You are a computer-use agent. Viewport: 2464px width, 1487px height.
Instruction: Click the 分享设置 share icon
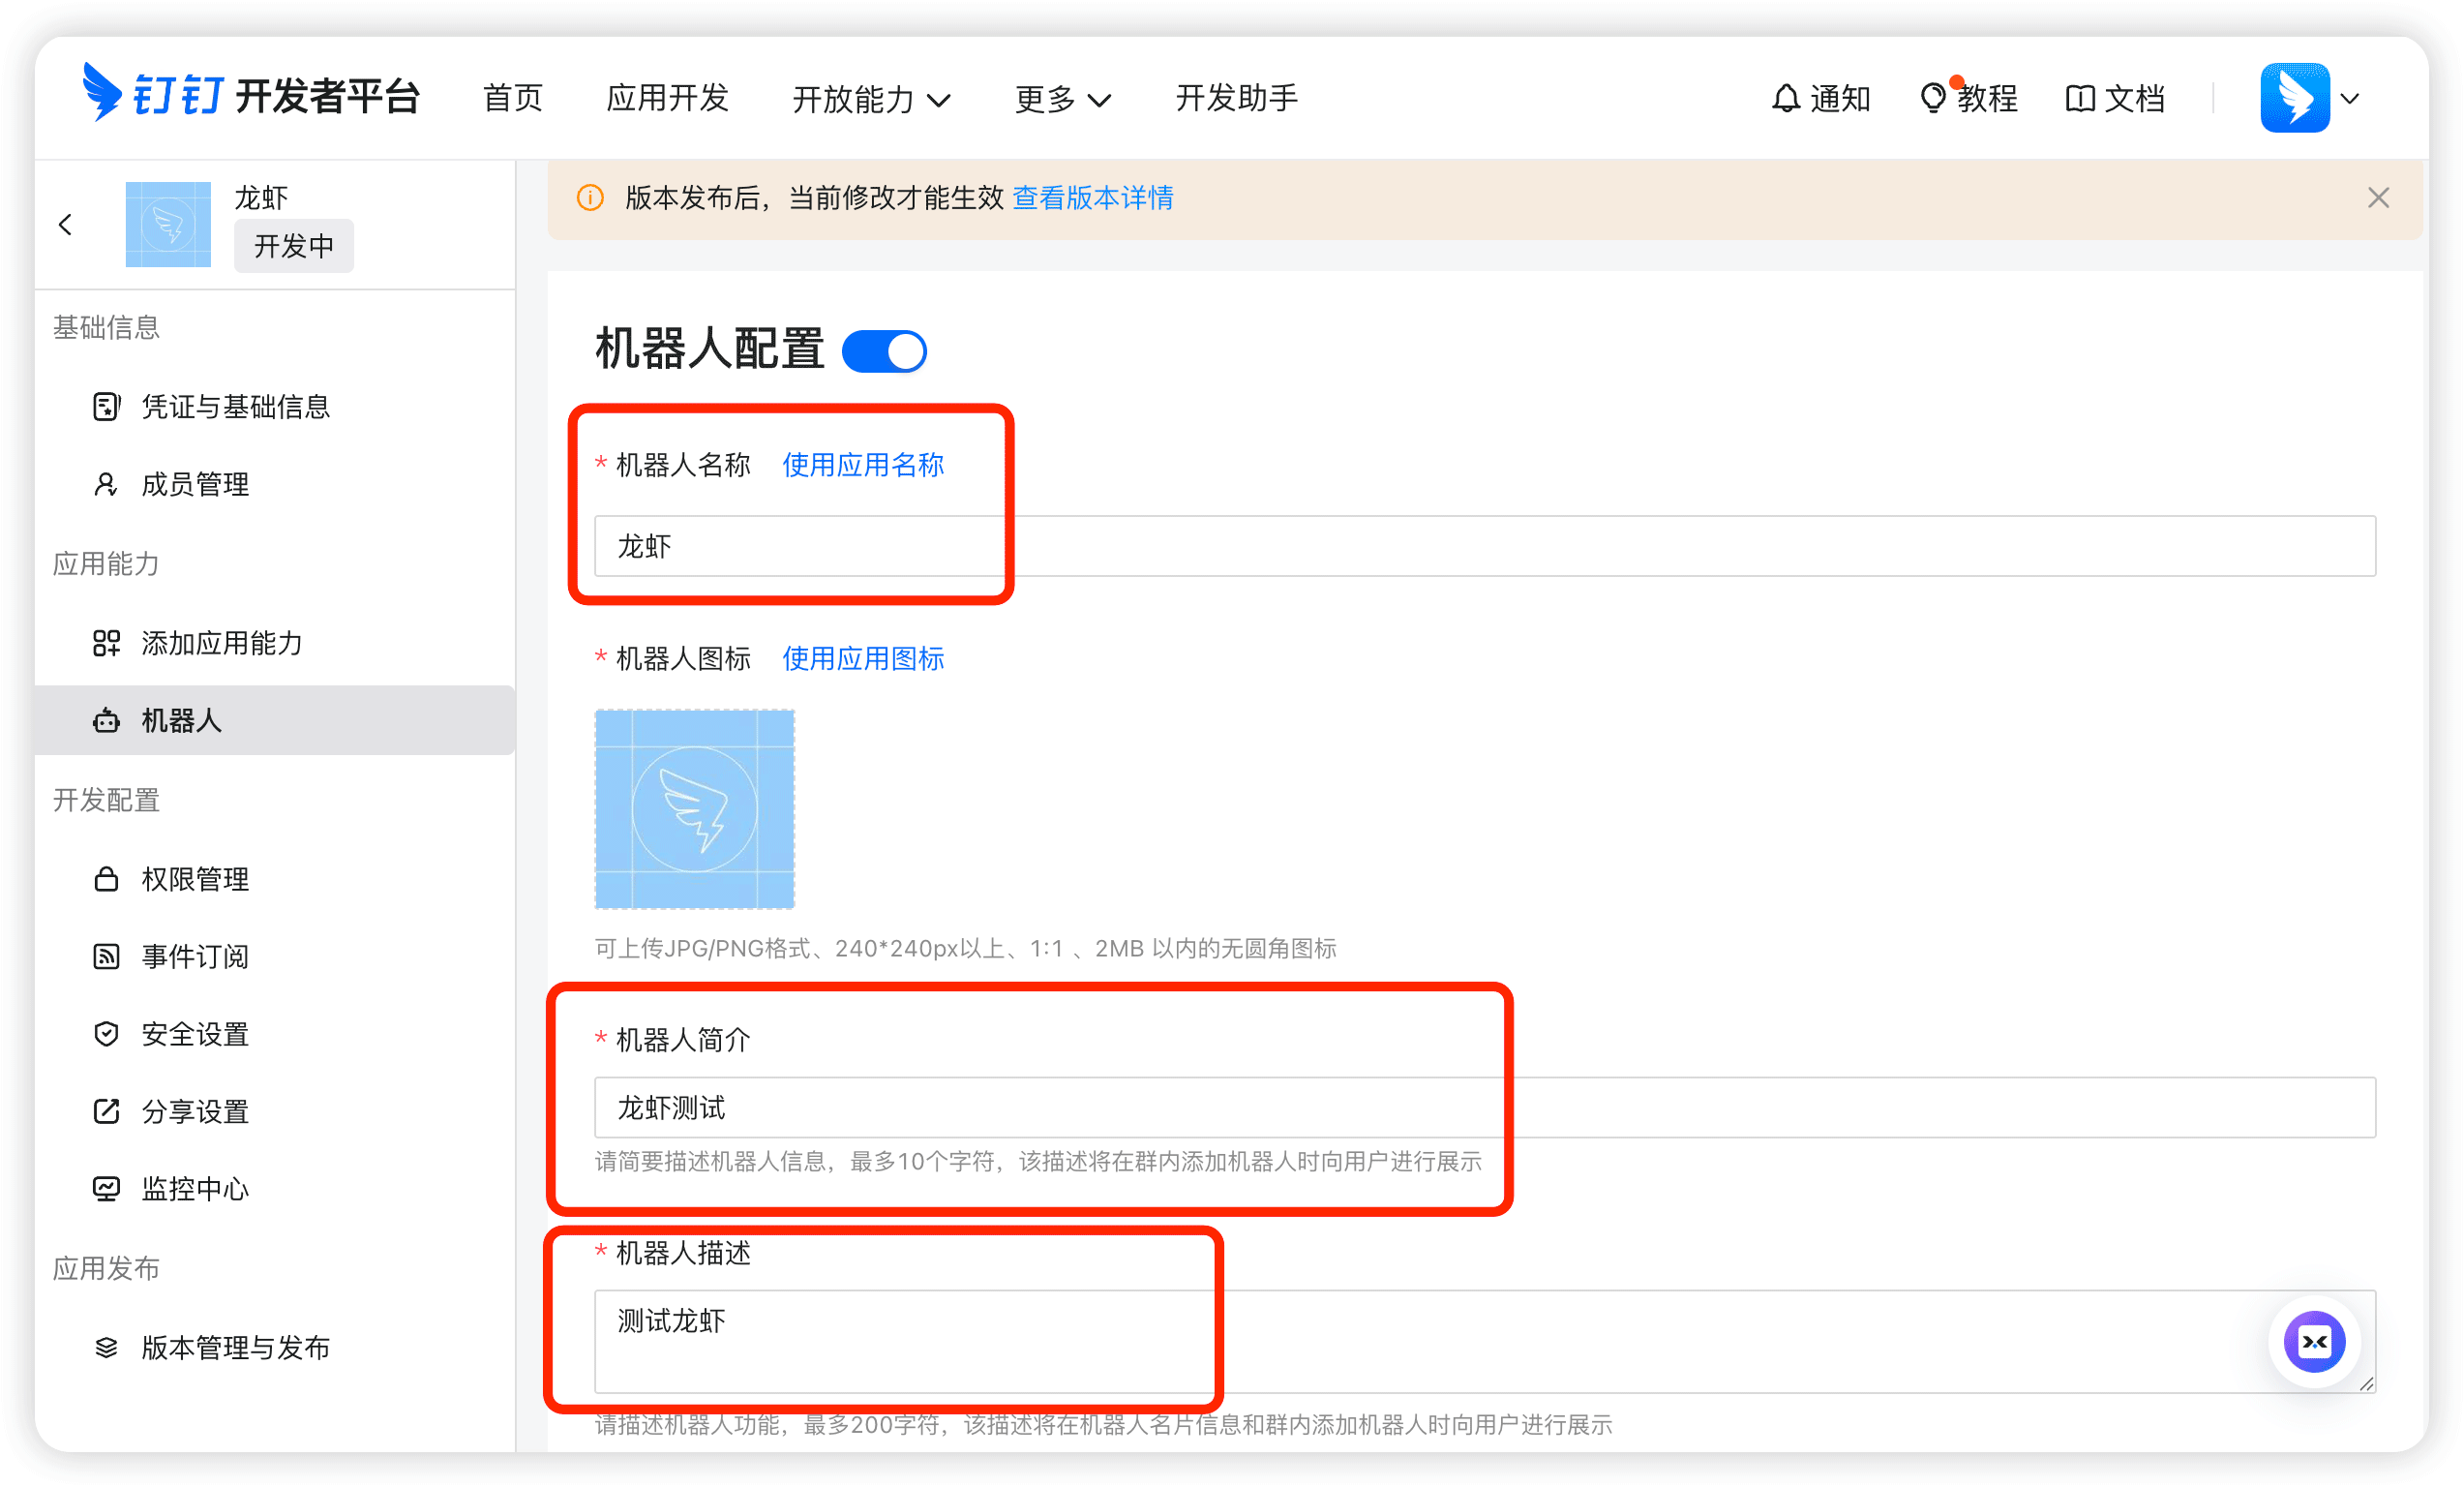point(106,1111)
